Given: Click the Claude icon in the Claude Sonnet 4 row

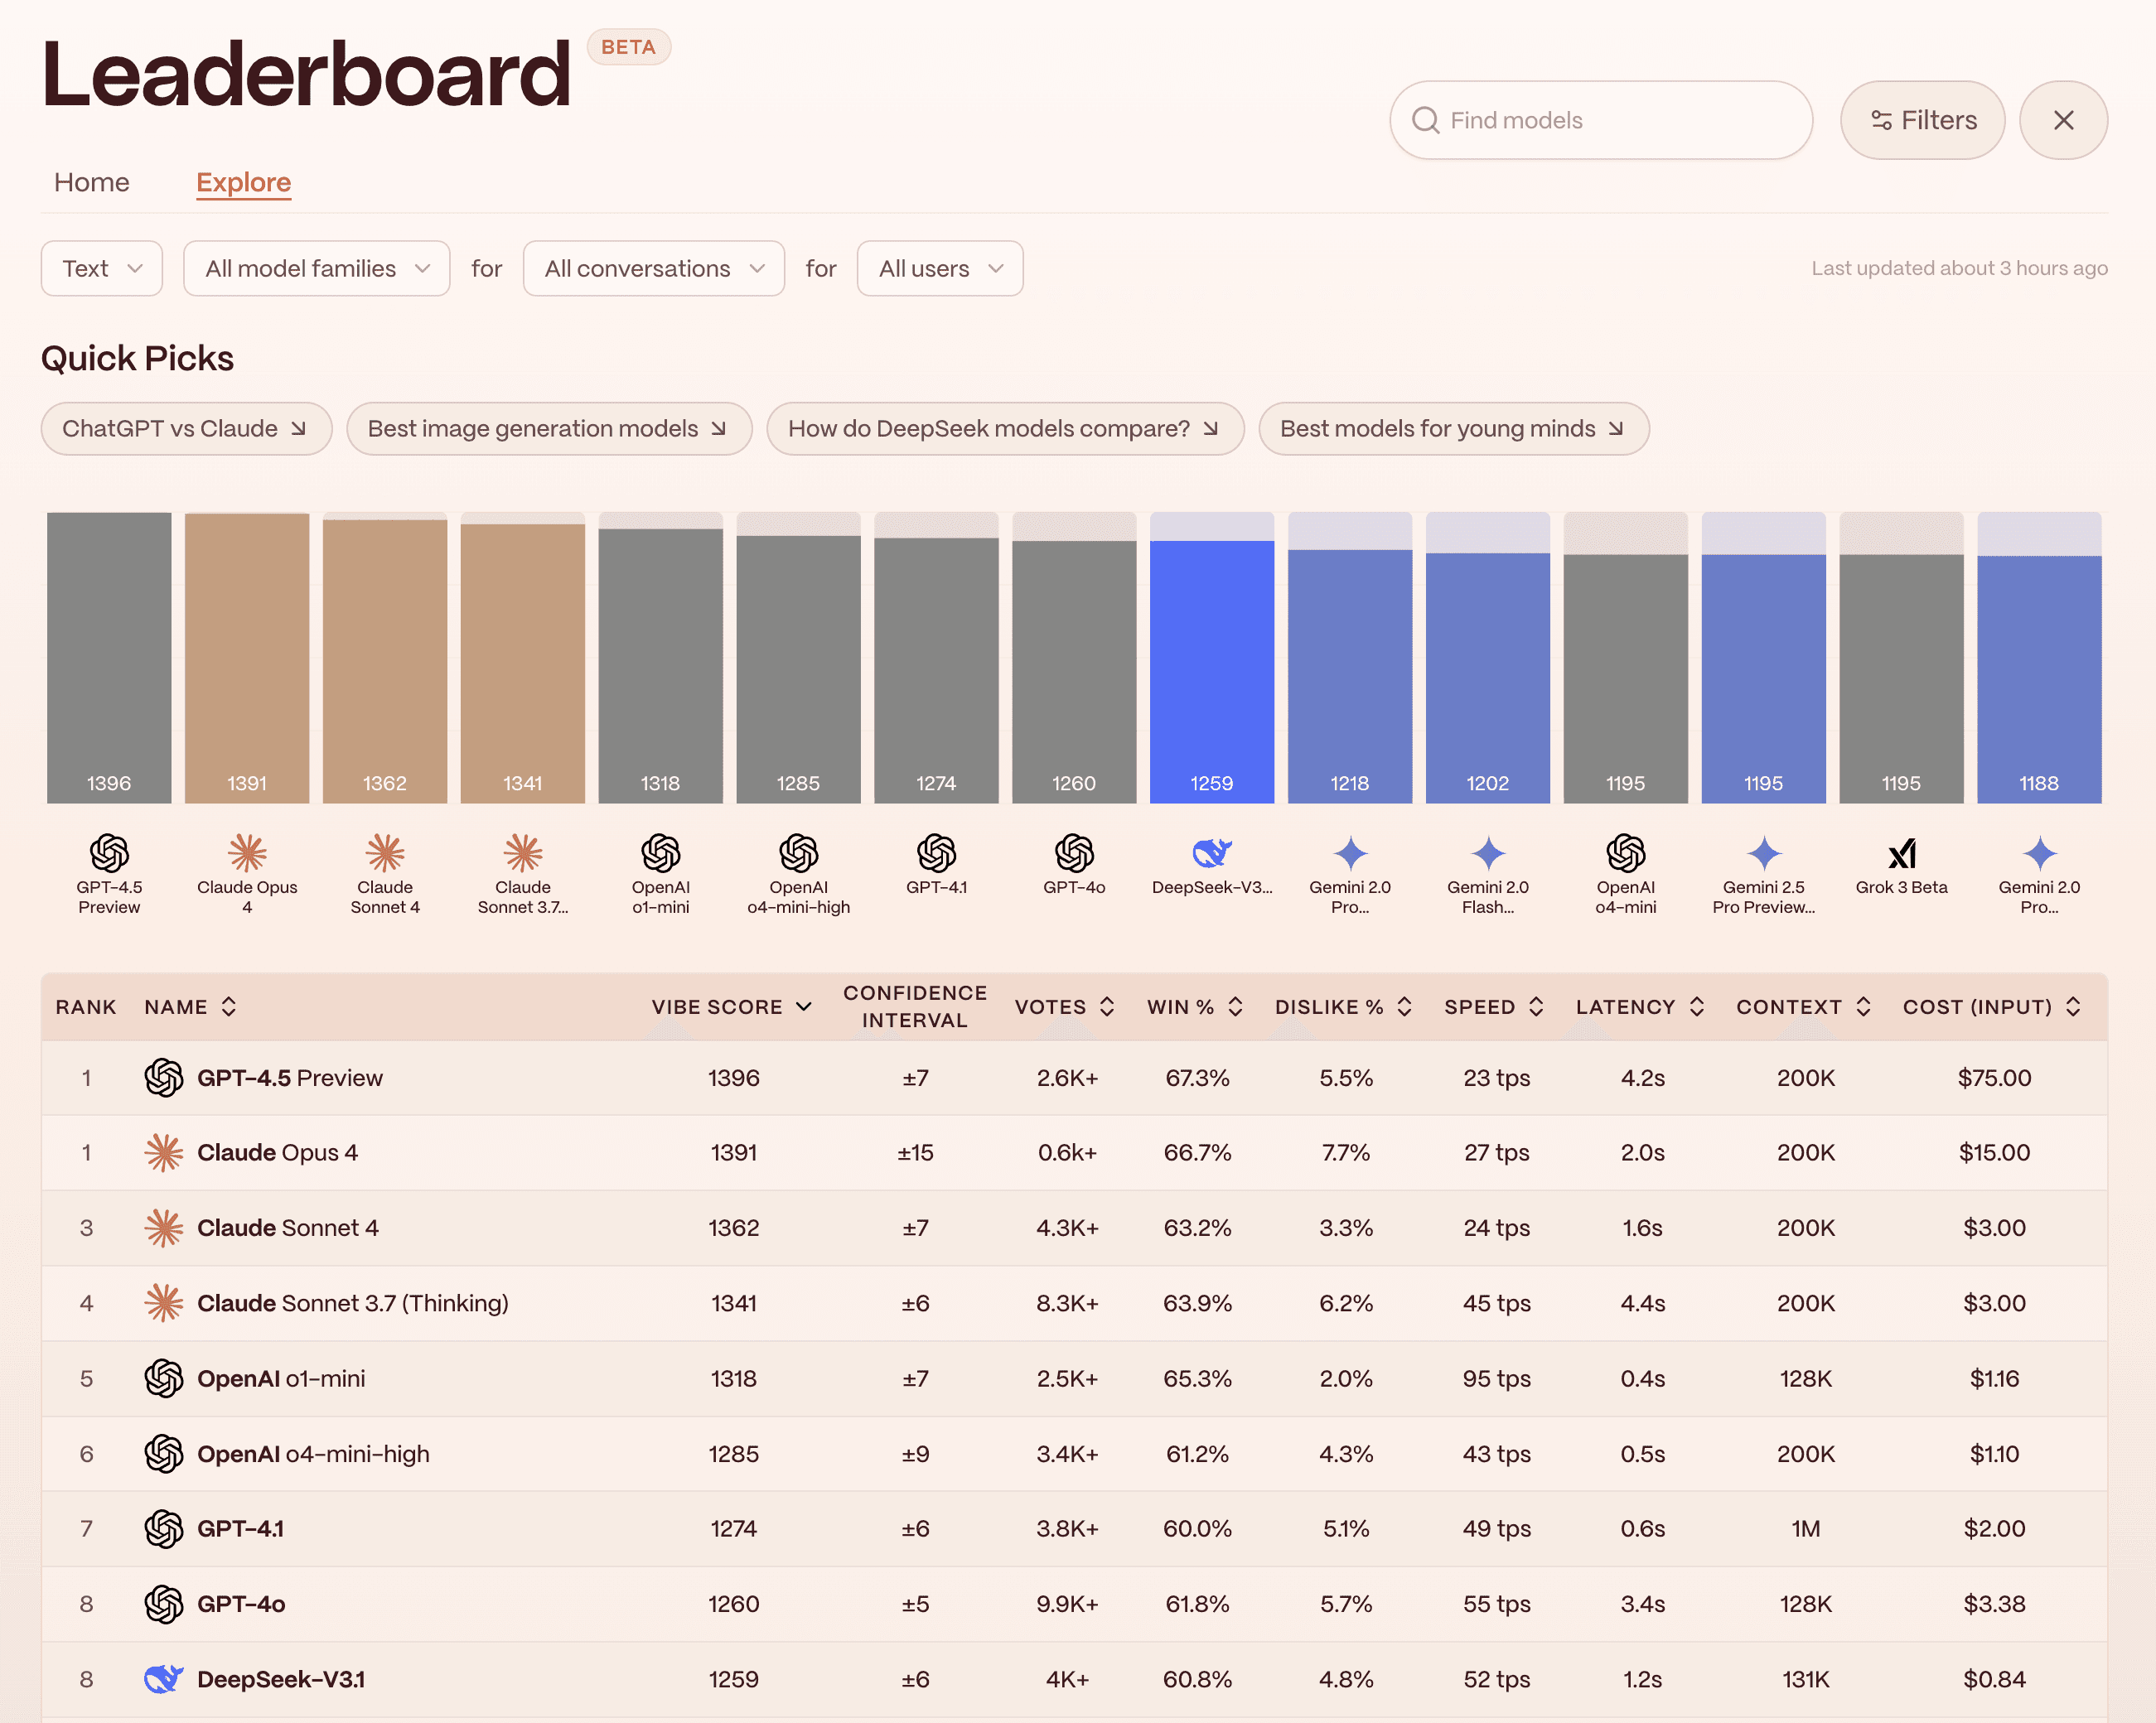Looking at the screenshot, I should click(164, 1228).
